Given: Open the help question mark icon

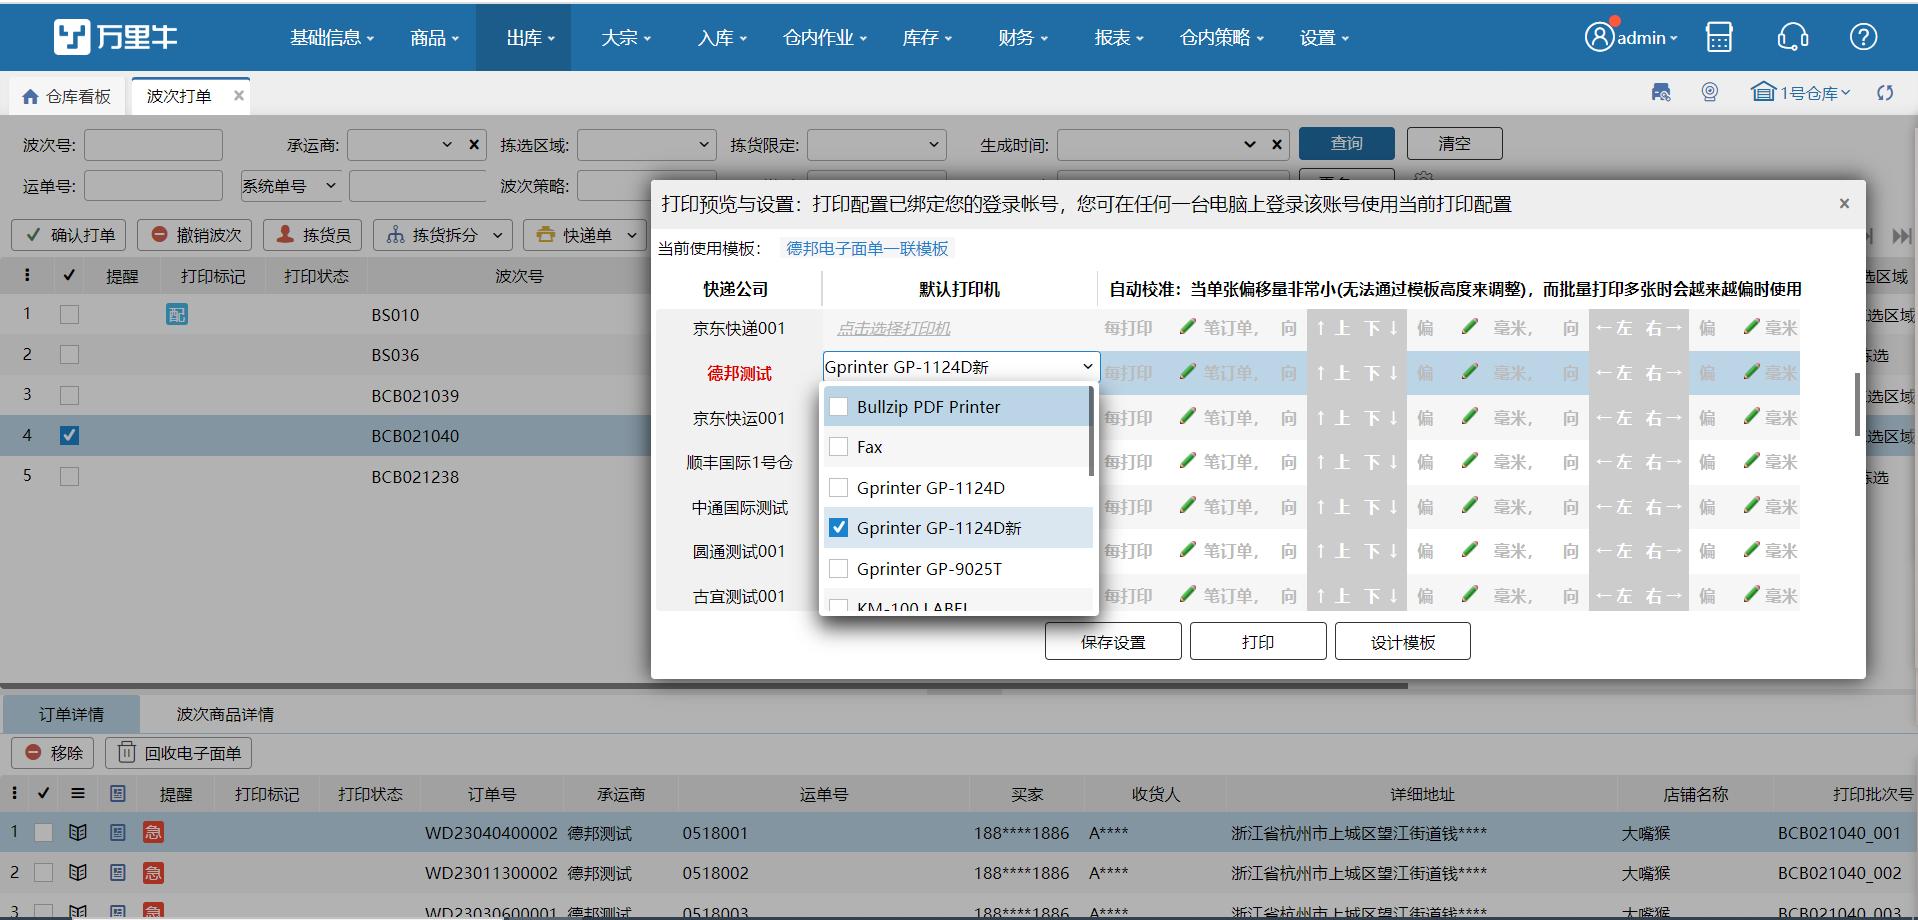Looking at the screenshot, I should [x=1862, y=36].
